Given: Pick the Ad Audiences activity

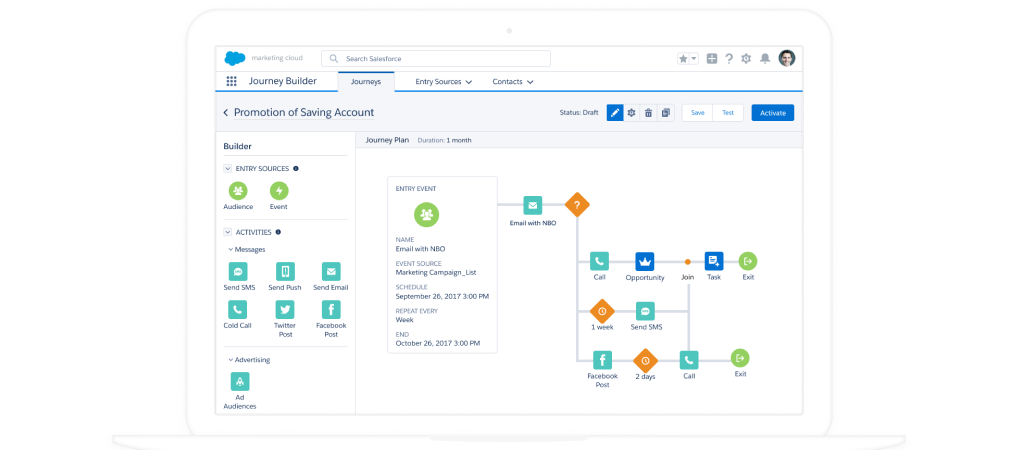Looking at the screenshot, I should [240, 381].
